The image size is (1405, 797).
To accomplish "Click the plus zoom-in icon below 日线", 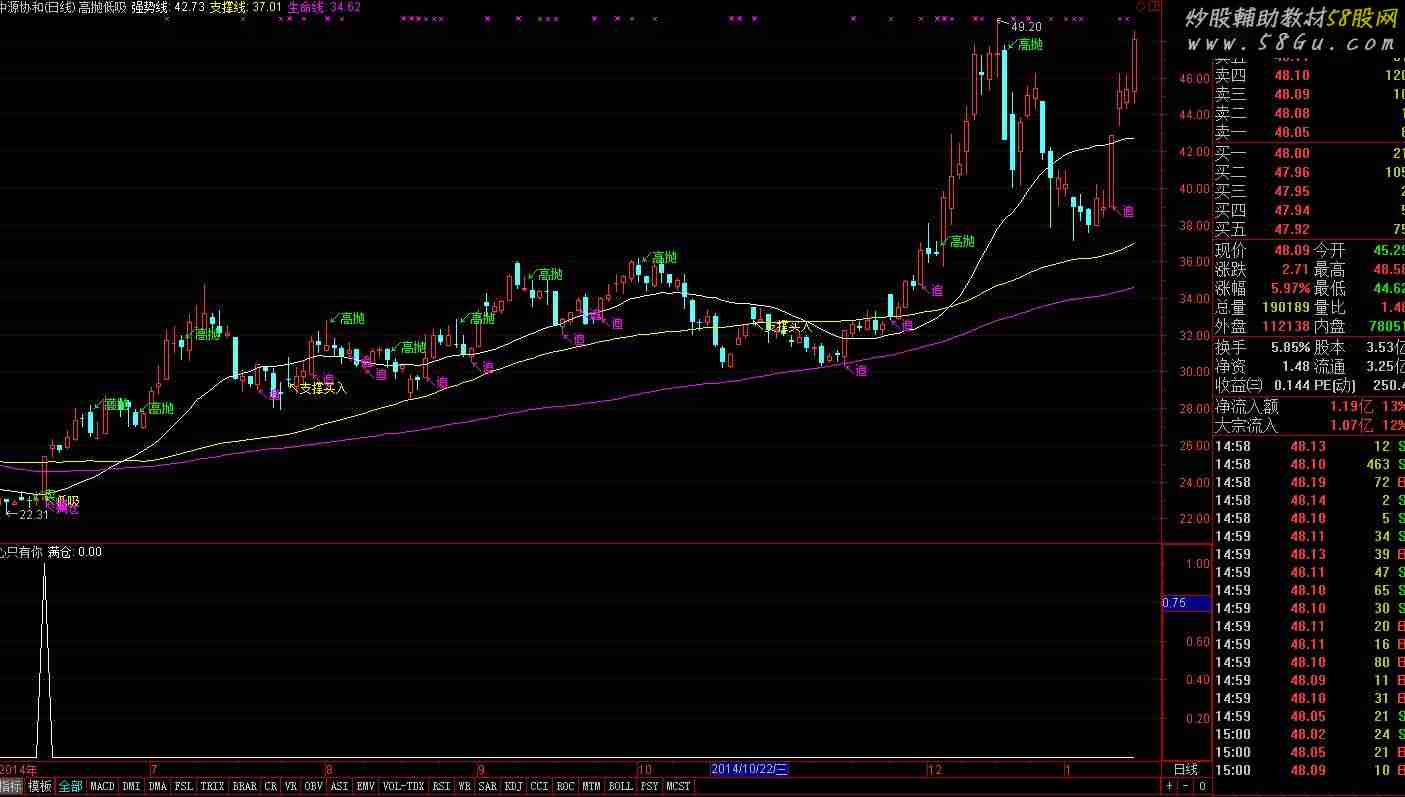I will point(1171,788).
